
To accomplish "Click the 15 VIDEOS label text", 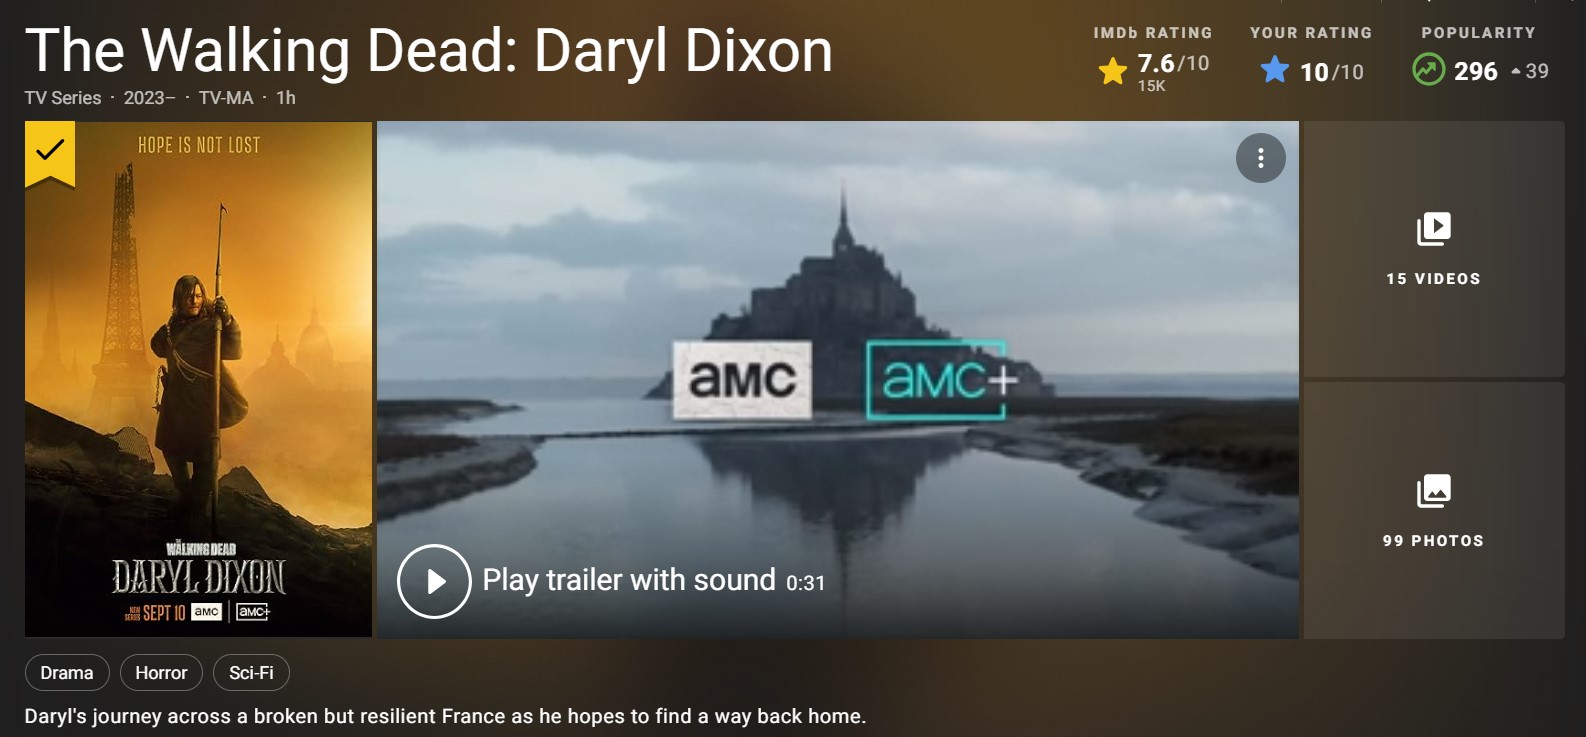I will 1433,279.
